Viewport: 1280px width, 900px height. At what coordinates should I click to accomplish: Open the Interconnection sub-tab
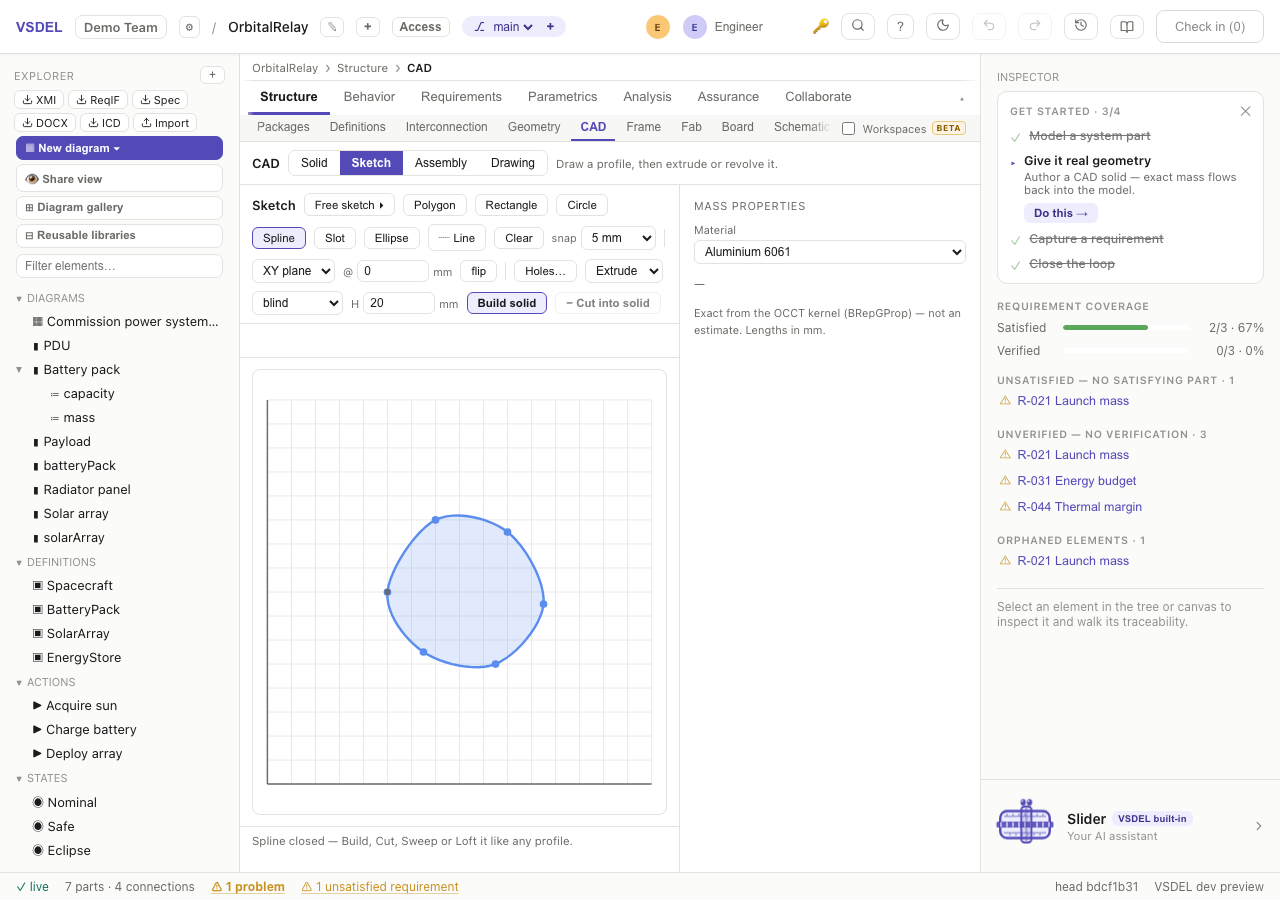(x=447, y=127)
